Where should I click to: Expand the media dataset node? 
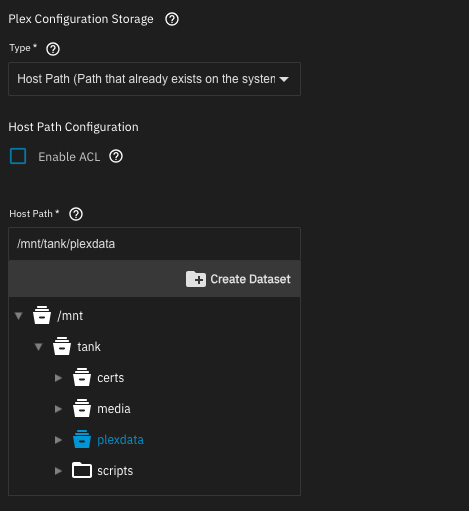coord(58,409)
